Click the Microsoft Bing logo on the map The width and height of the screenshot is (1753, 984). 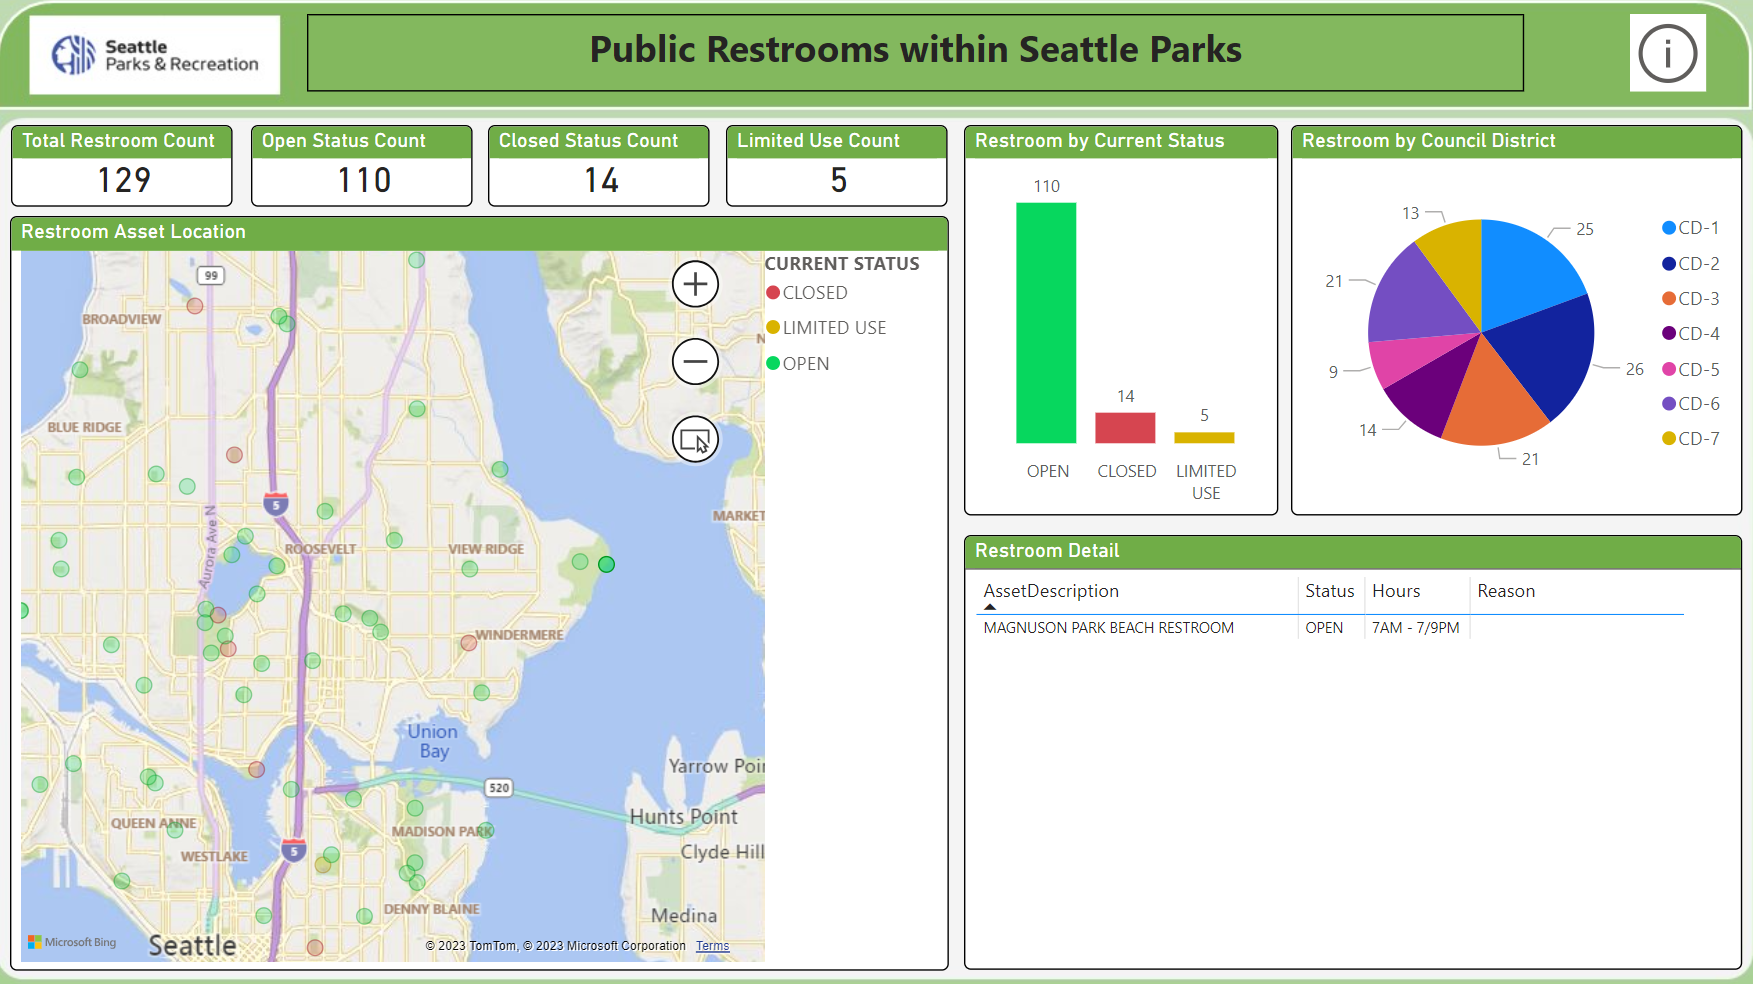click(x=73, y=942)
